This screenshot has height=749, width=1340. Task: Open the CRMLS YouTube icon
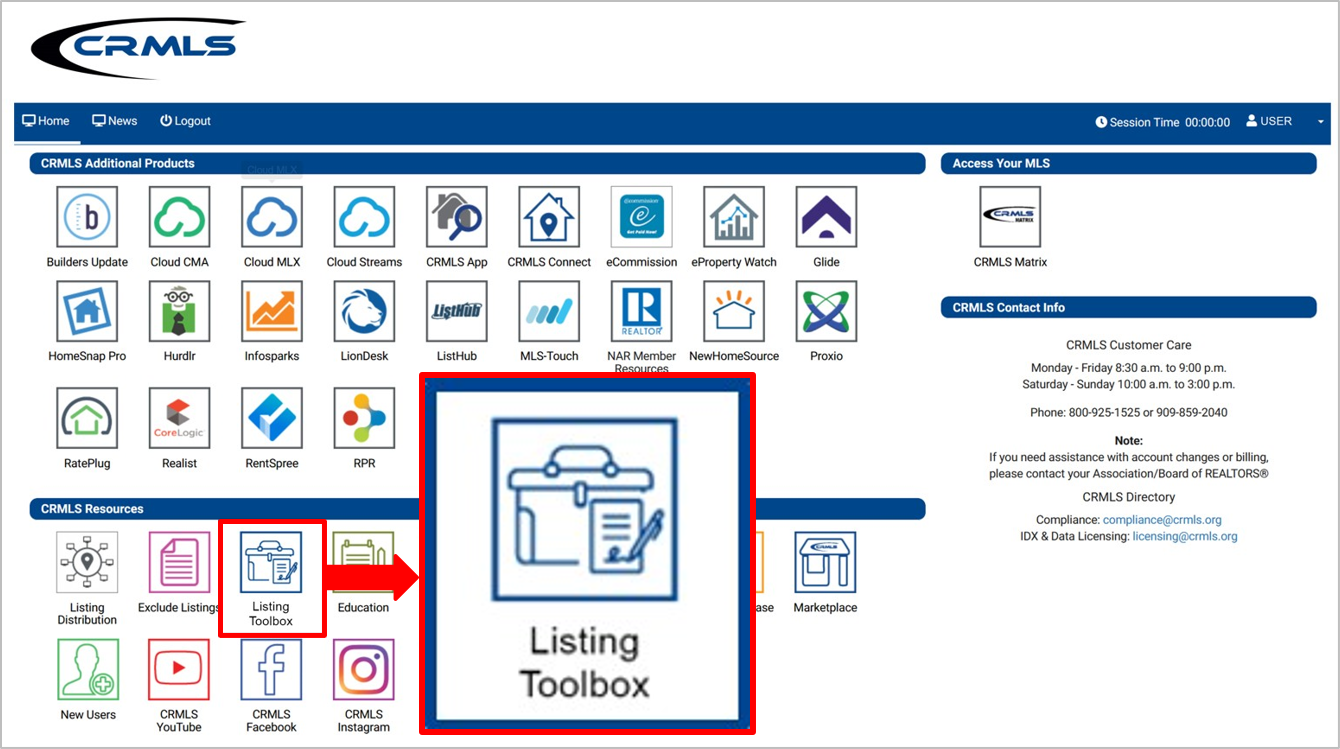[x=180, y=669]
